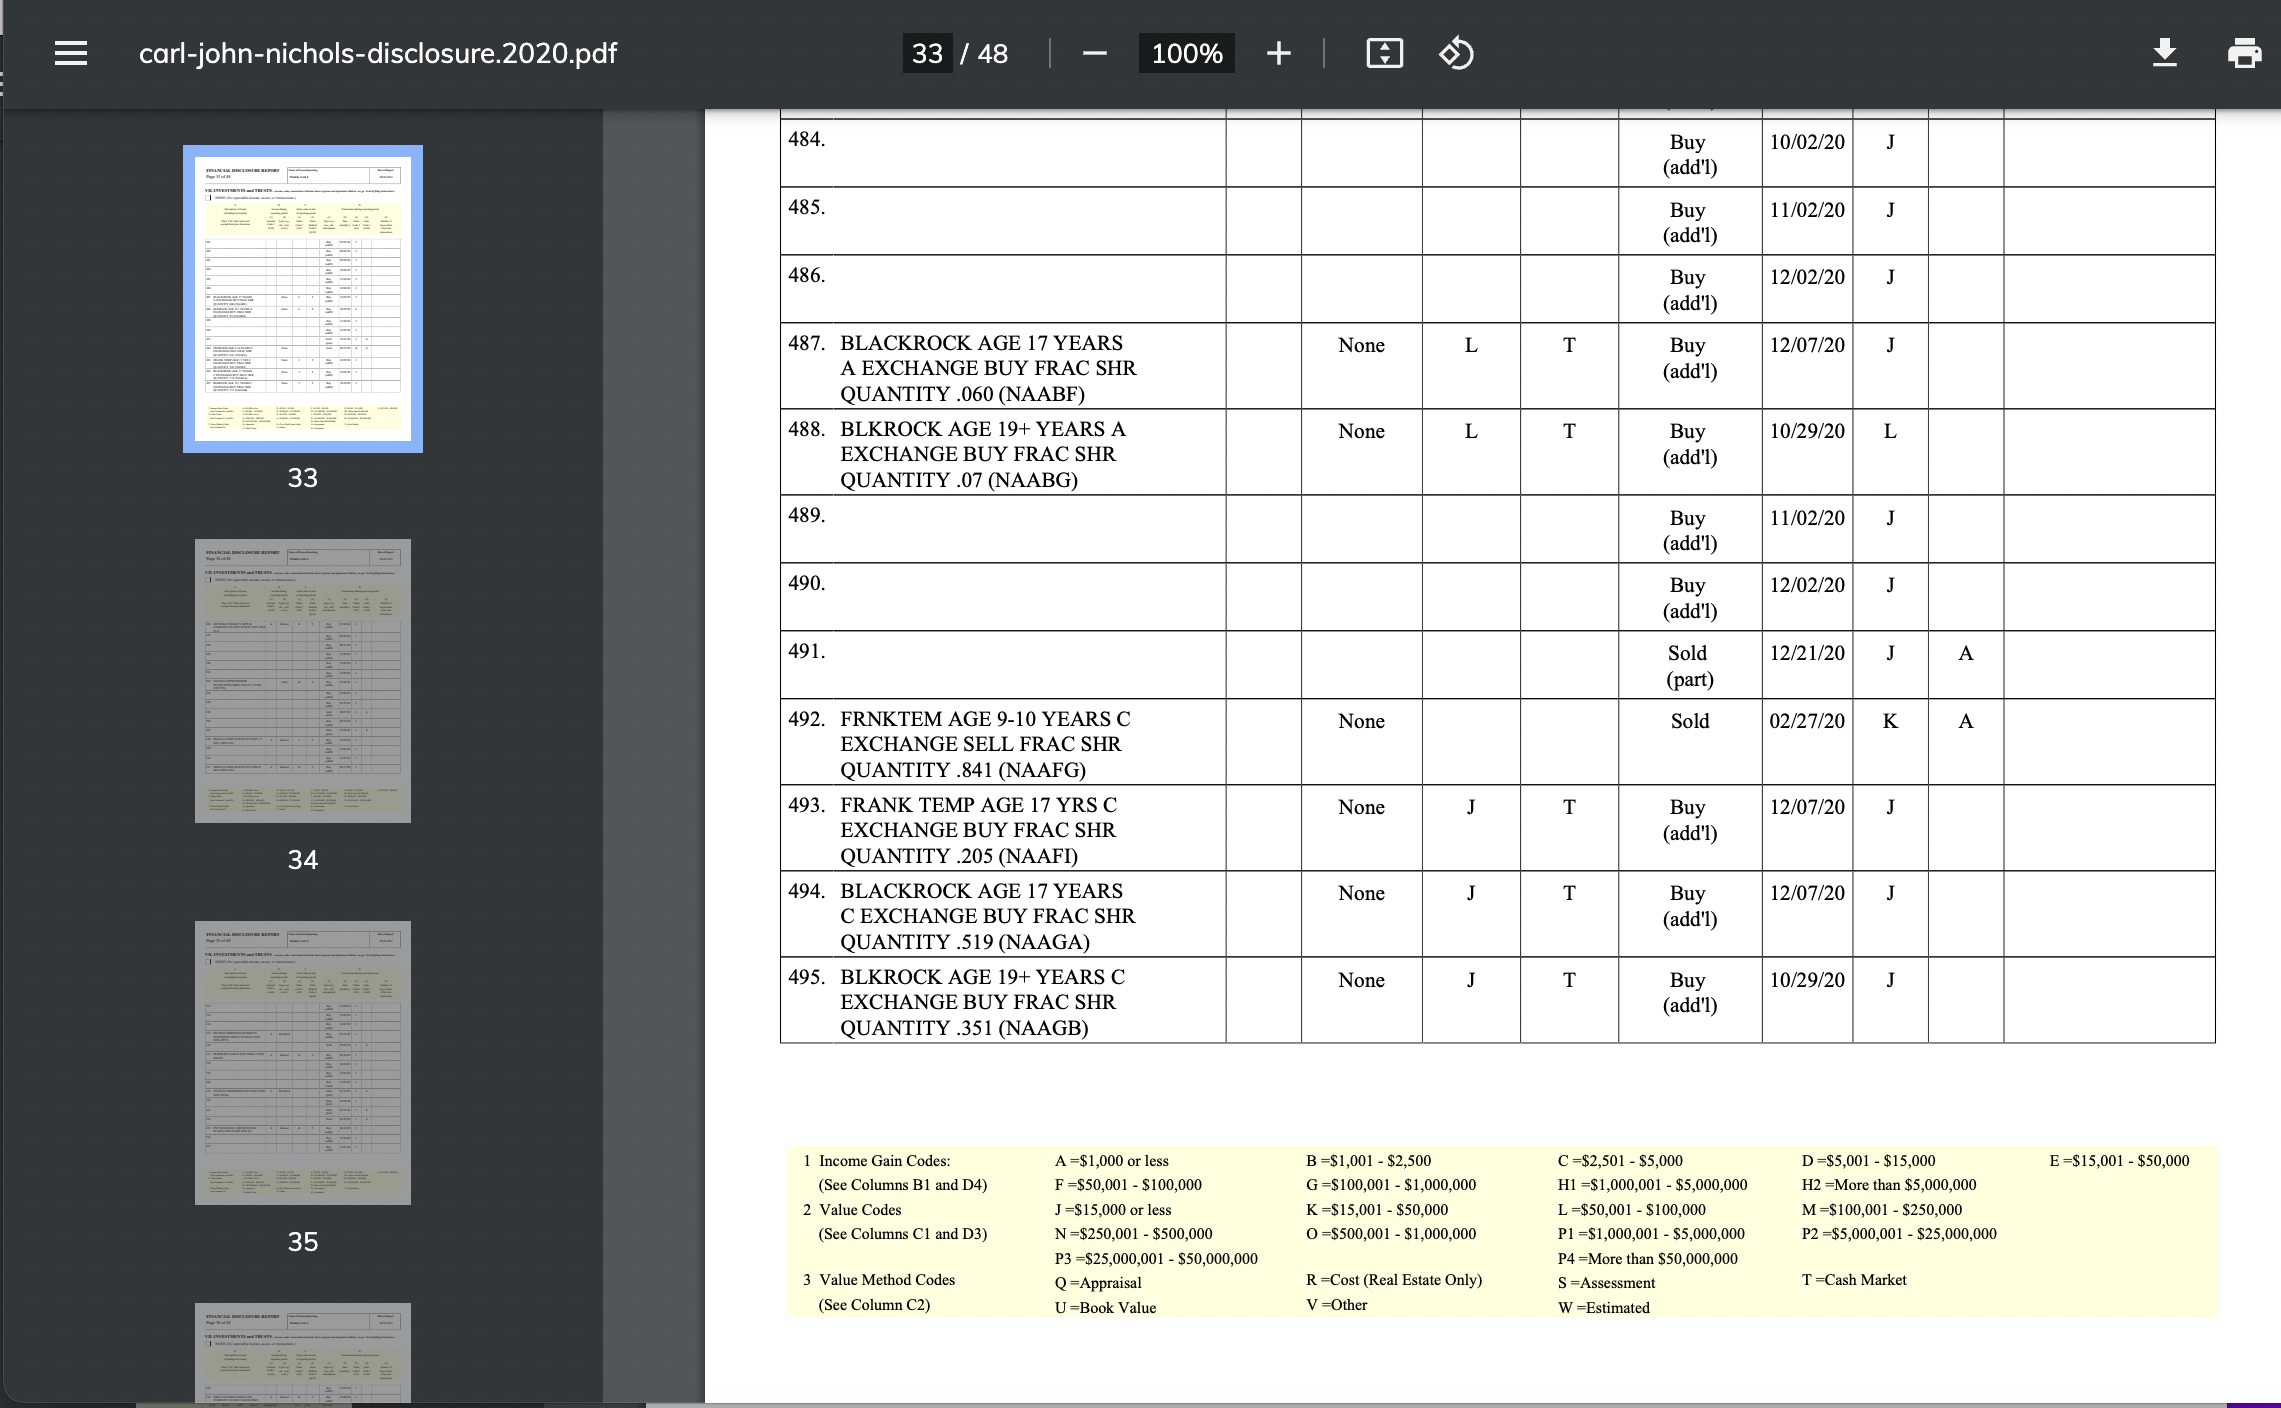Viewport: 2281px width, 1408px height.
Task: Select row 493 FRANK TEMP AGE 17 YRS description
Action: click(979, 830)
